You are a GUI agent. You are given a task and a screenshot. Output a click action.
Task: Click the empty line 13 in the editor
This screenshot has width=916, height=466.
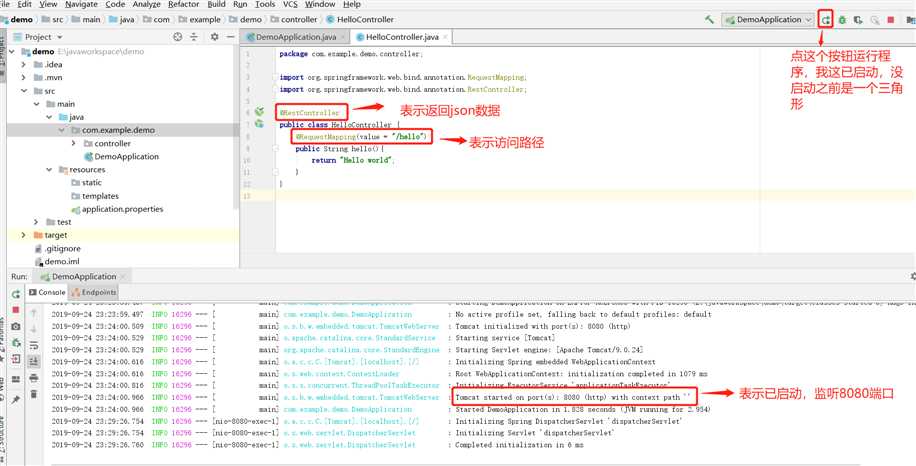pos(595,196)
